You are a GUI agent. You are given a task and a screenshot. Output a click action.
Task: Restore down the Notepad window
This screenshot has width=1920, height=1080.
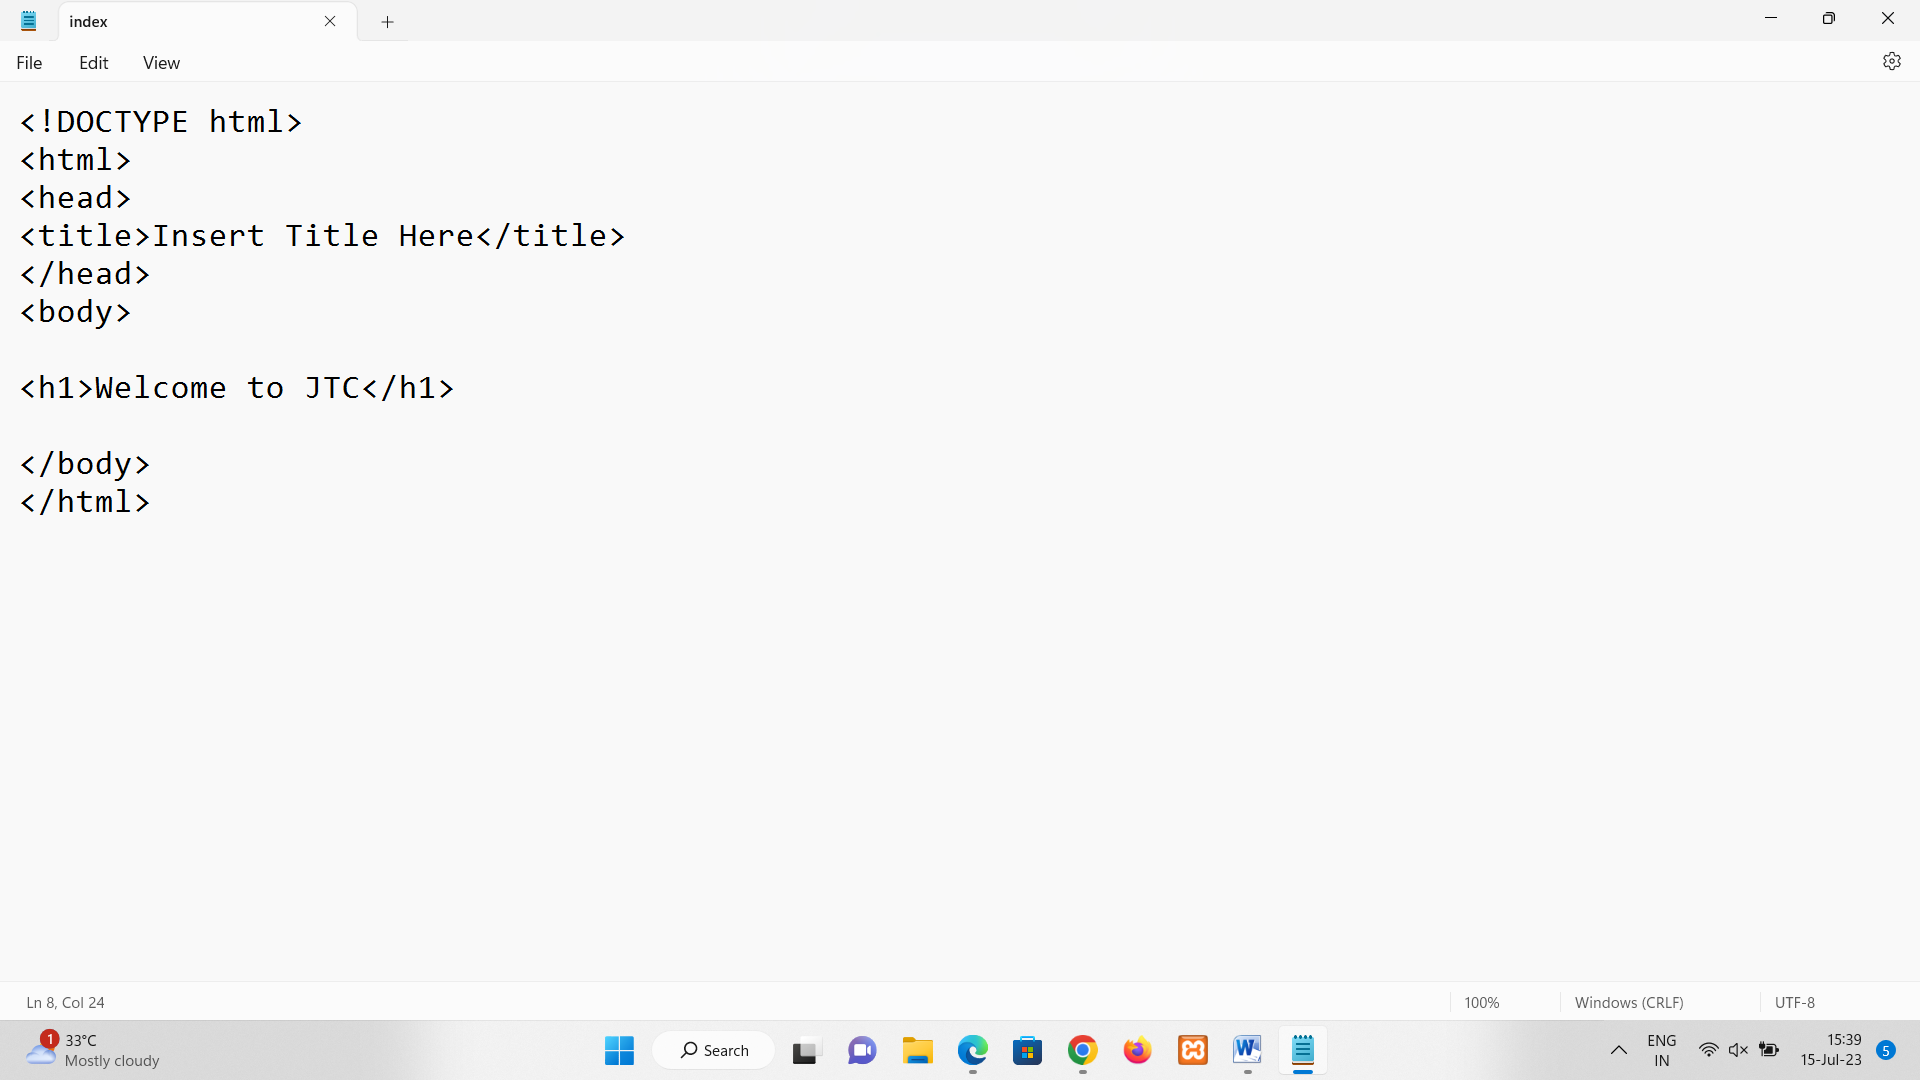click(x=1829, y=19)
